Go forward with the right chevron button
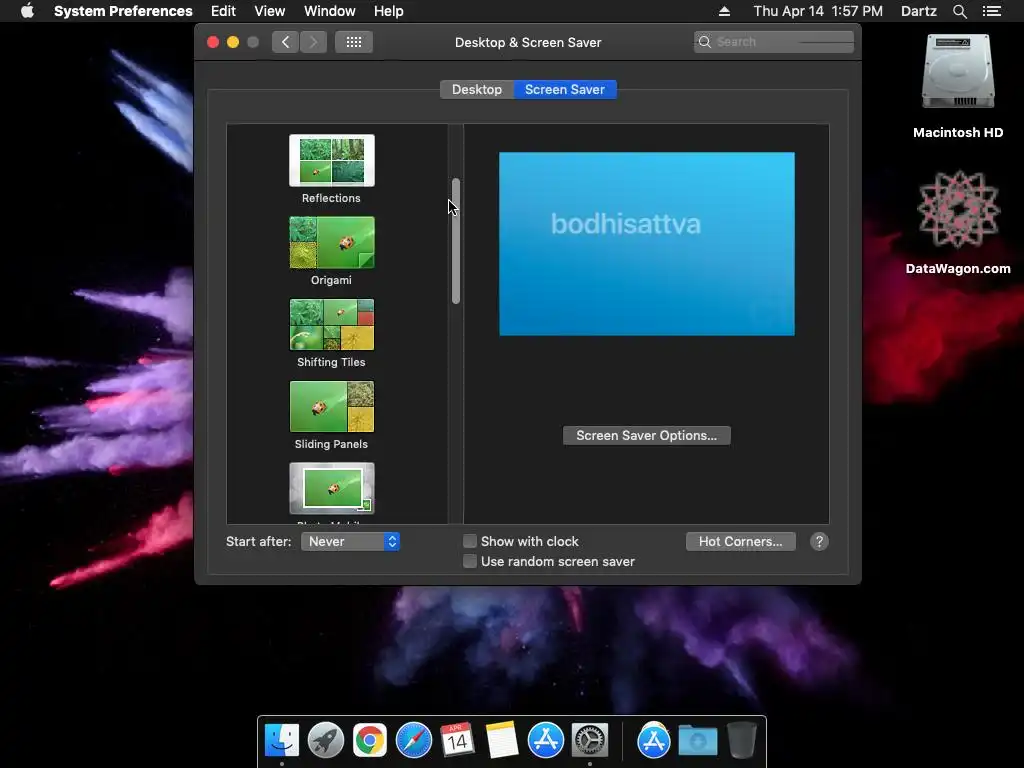1024x768 pixels. [x=313, y=42]
